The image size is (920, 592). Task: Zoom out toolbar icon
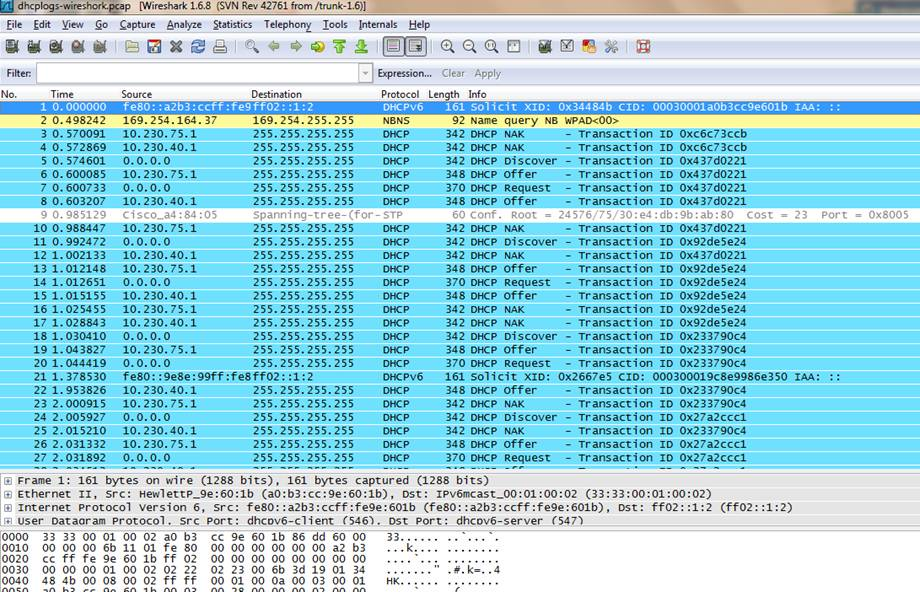[x=469, y=46]
